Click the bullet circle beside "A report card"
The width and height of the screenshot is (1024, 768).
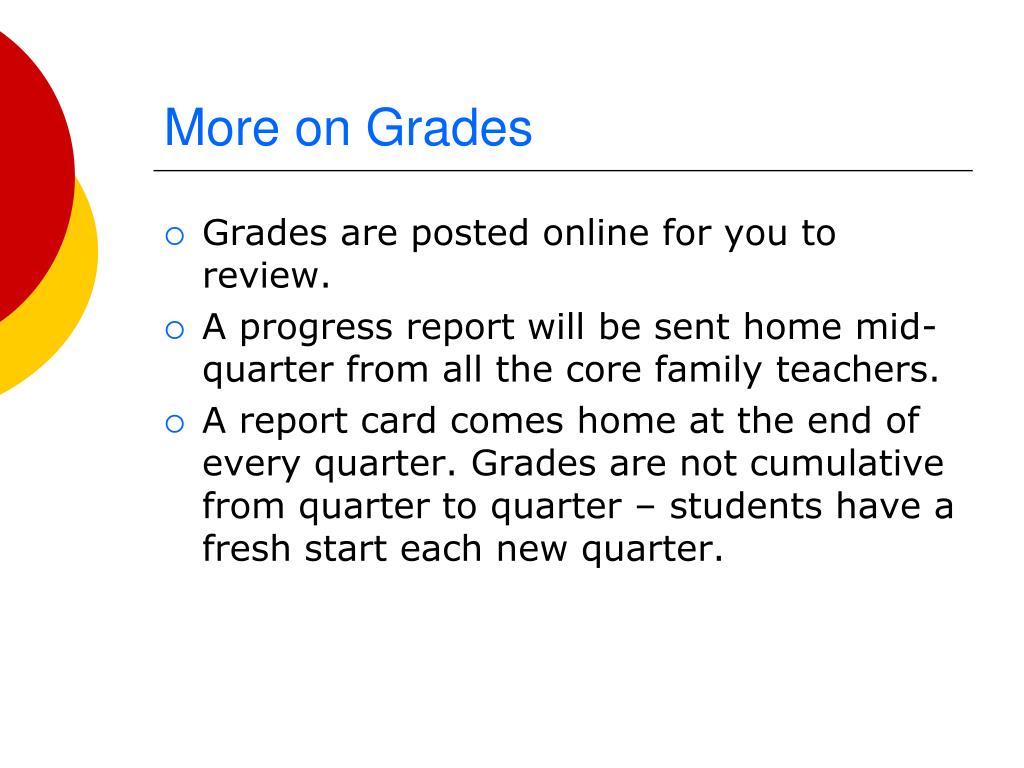[174, 424]
